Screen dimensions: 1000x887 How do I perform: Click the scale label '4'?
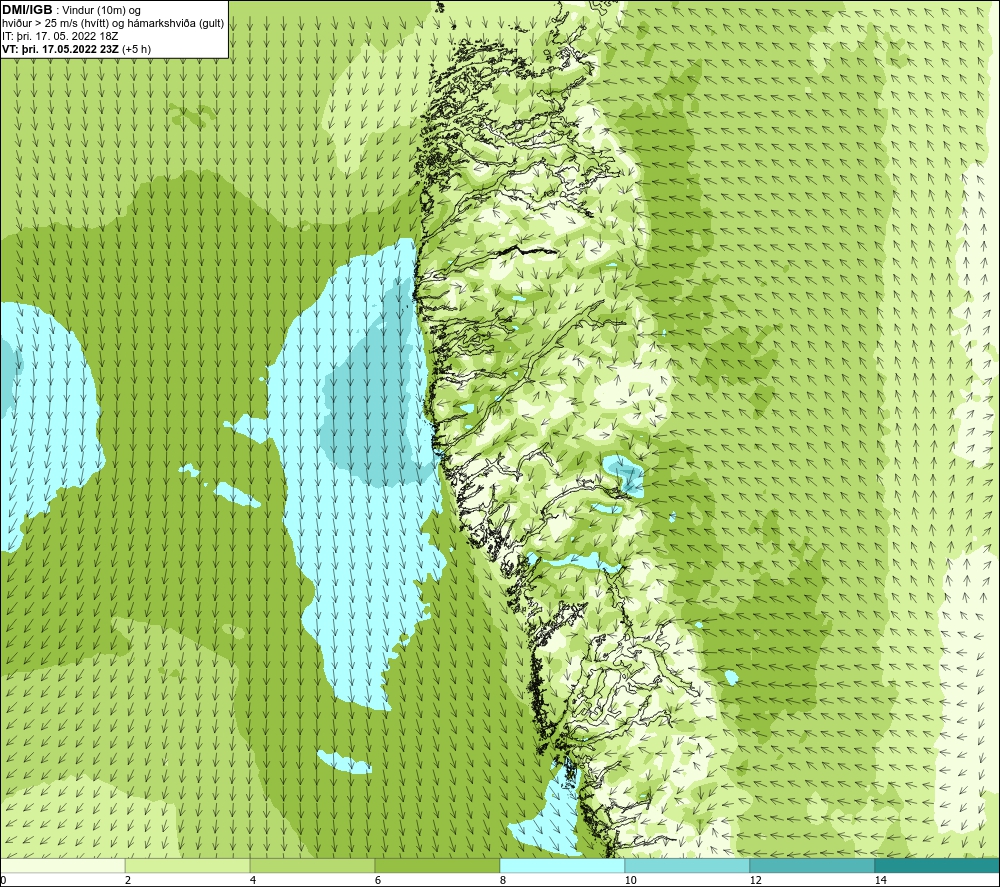coord(253,880)
